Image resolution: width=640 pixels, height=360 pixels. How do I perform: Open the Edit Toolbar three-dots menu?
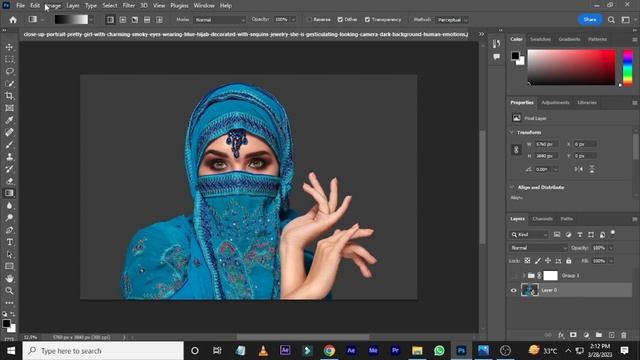[9, 303]
